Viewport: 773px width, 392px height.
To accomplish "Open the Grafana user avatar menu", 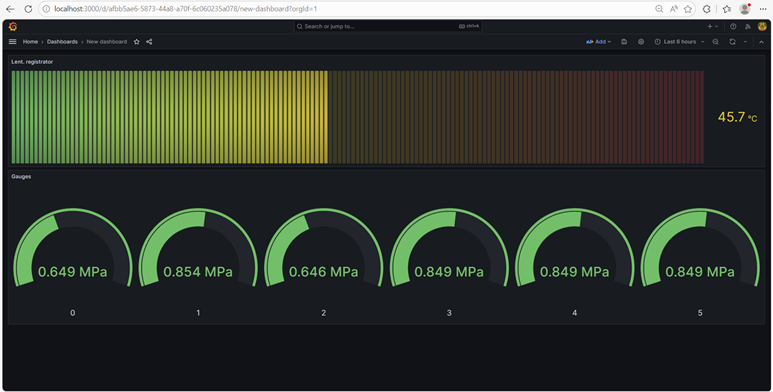I will tap(762, 27).
